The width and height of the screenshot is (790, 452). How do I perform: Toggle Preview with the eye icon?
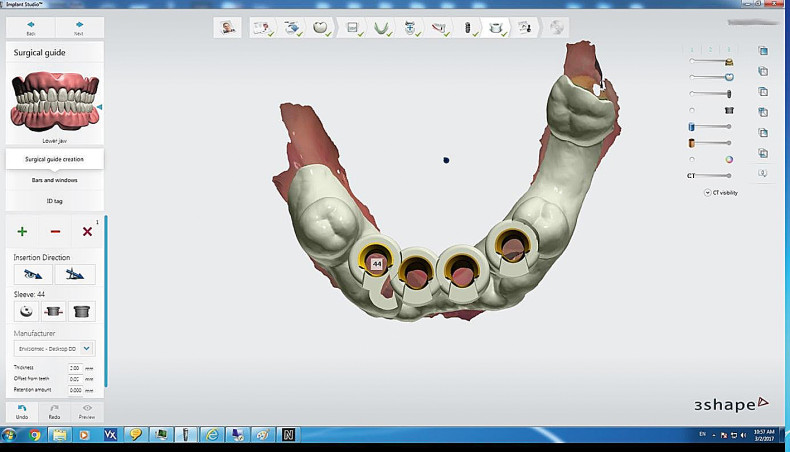click(87, 411)
